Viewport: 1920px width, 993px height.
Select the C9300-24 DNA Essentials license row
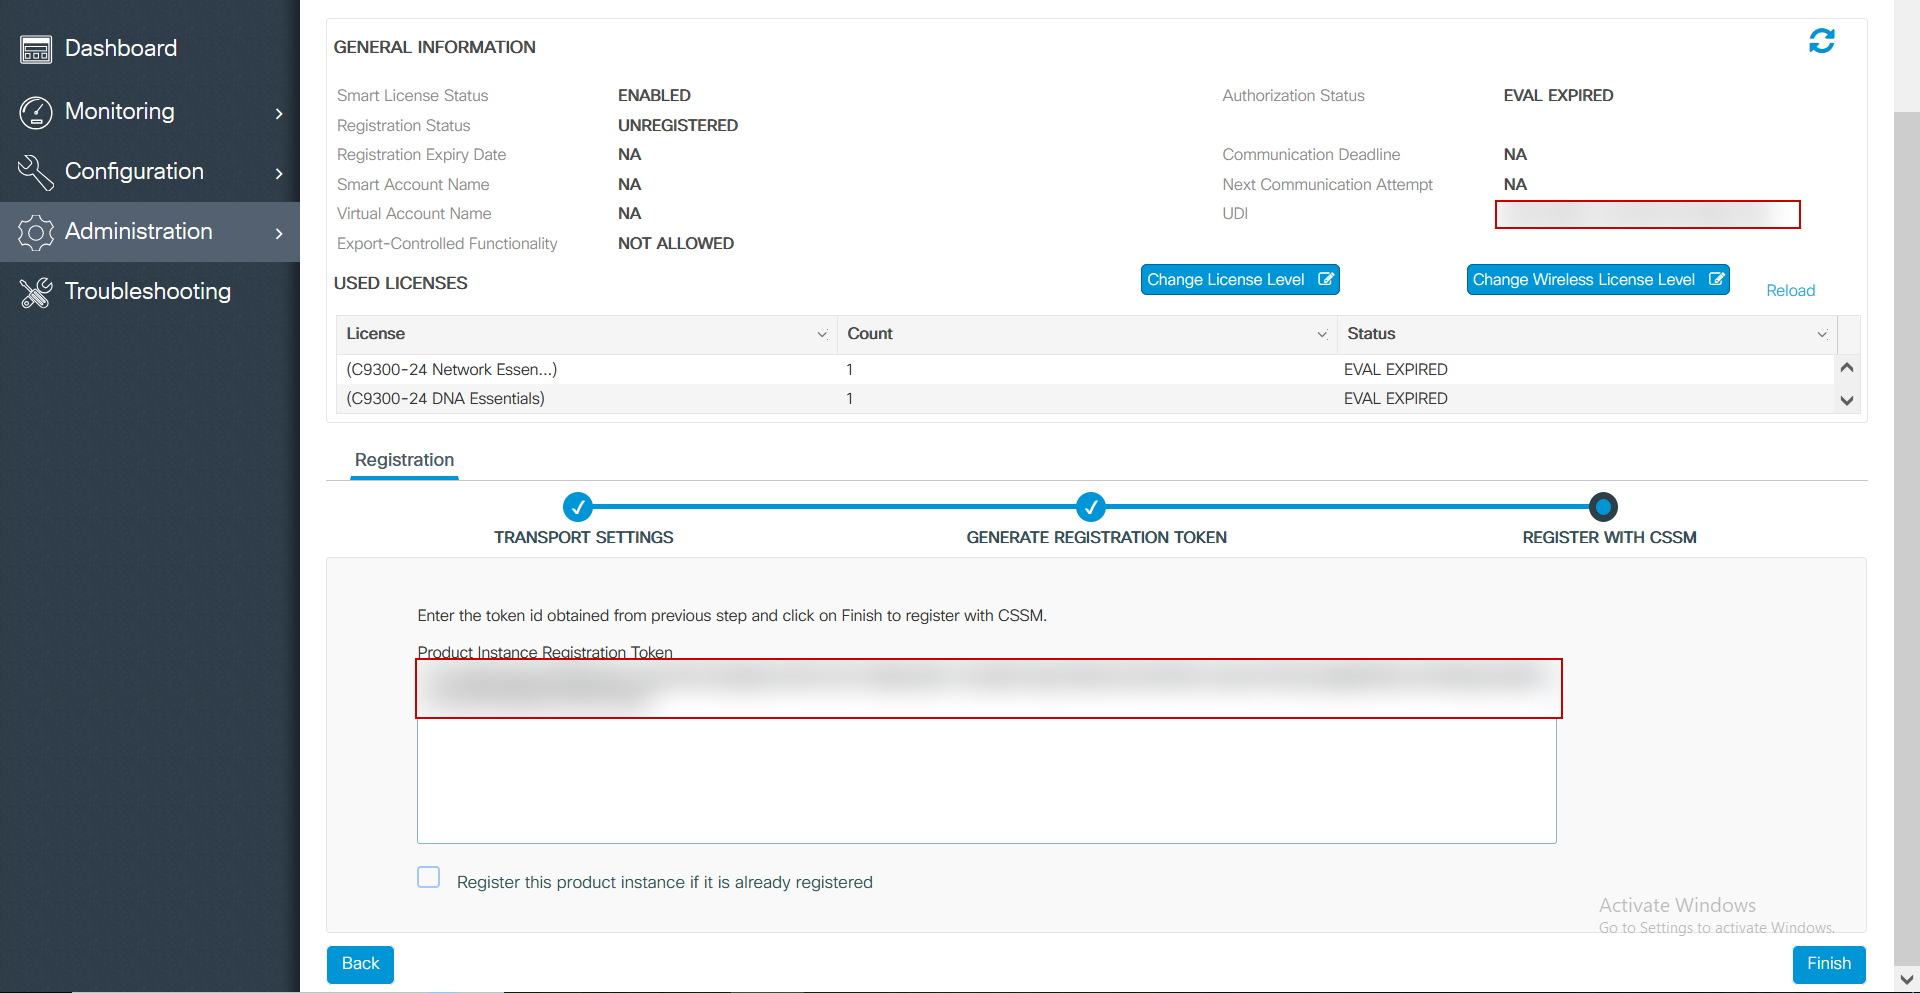[1086, 398]
